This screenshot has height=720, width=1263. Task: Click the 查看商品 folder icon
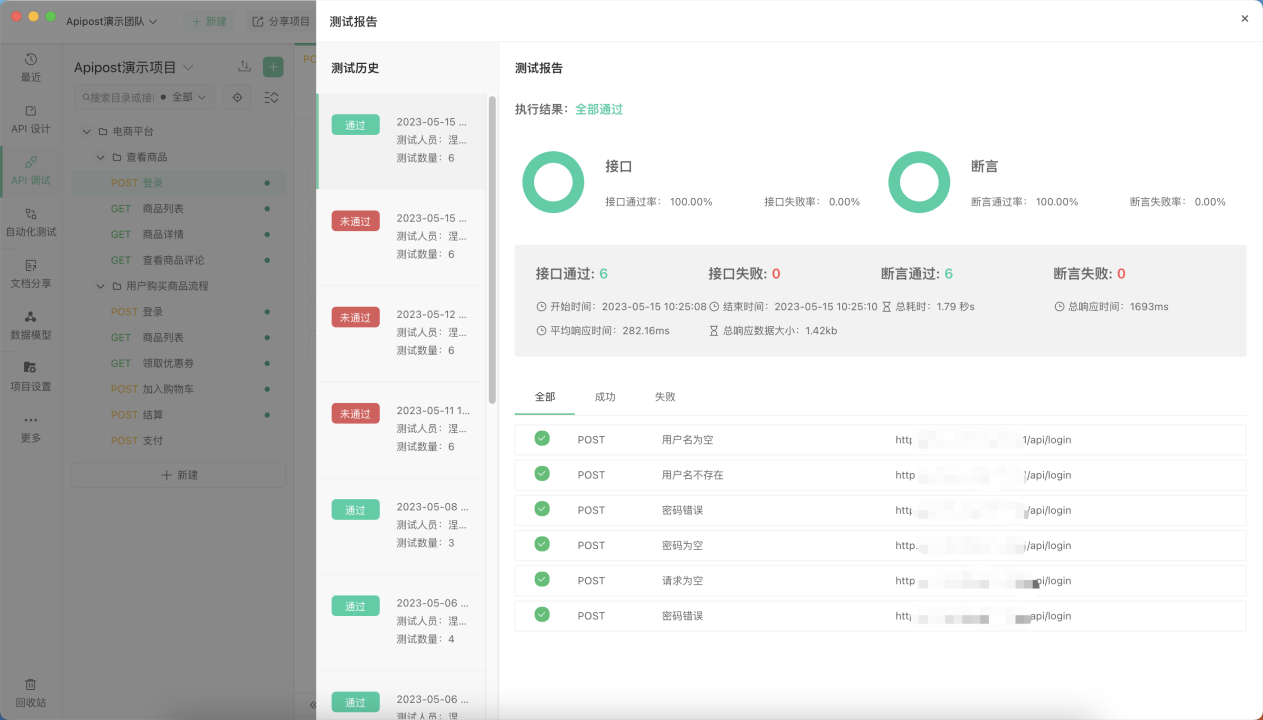tap(116, 157)
